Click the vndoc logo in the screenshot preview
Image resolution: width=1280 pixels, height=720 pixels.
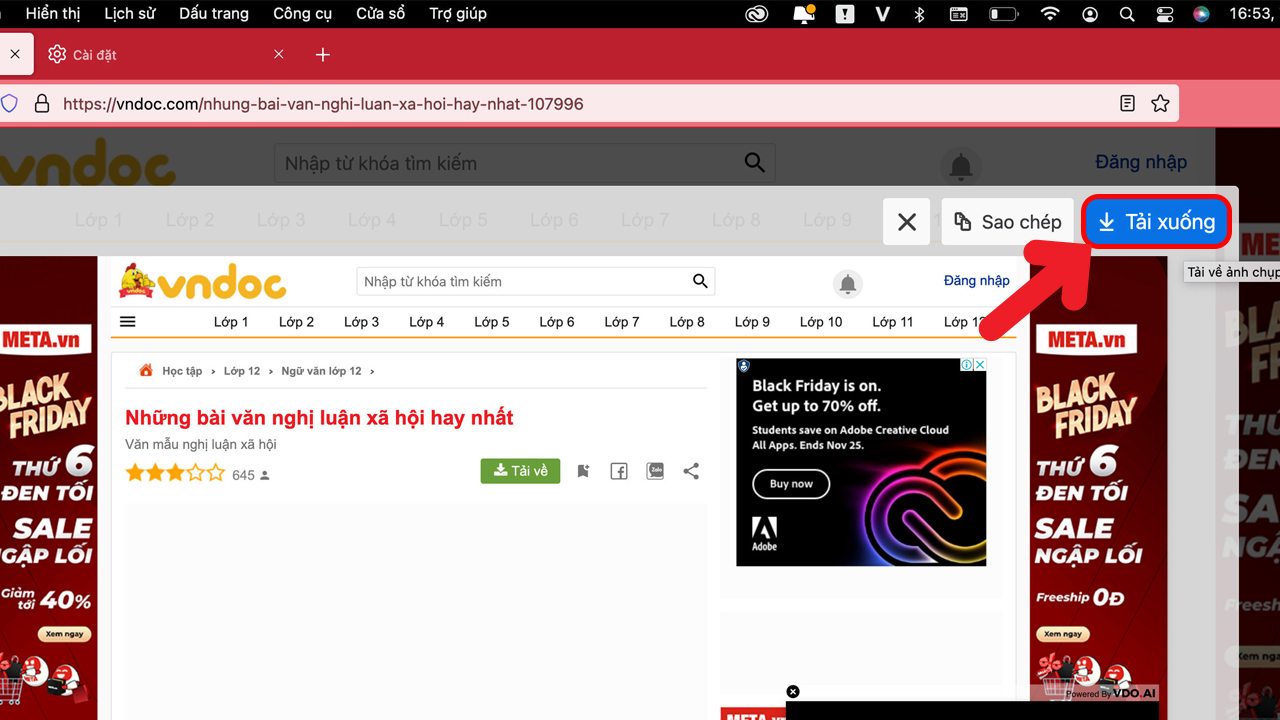pyautogui.click(x=202, y=282)
